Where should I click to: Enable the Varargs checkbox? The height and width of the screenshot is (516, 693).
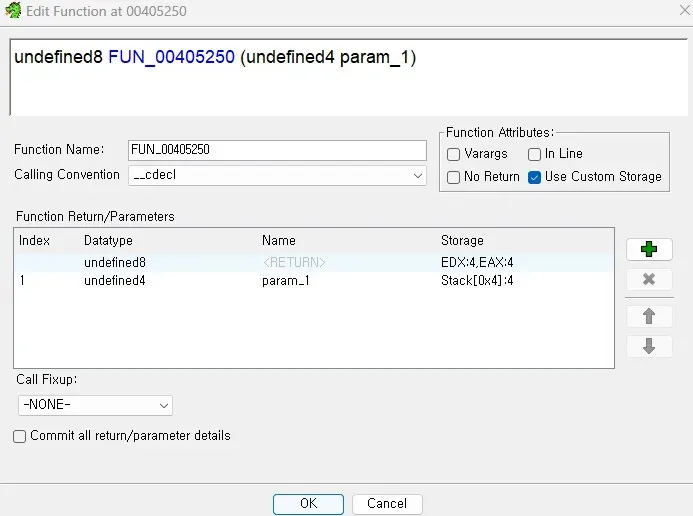454,154
